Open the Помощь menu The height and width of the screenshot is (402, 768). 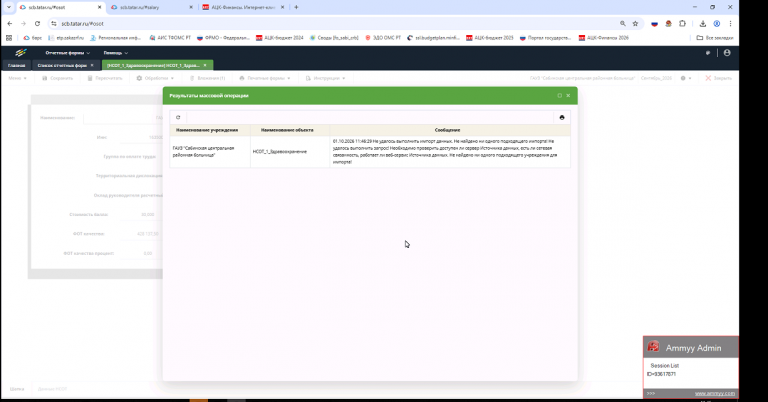pyautogui.click(x=116, y=53)
